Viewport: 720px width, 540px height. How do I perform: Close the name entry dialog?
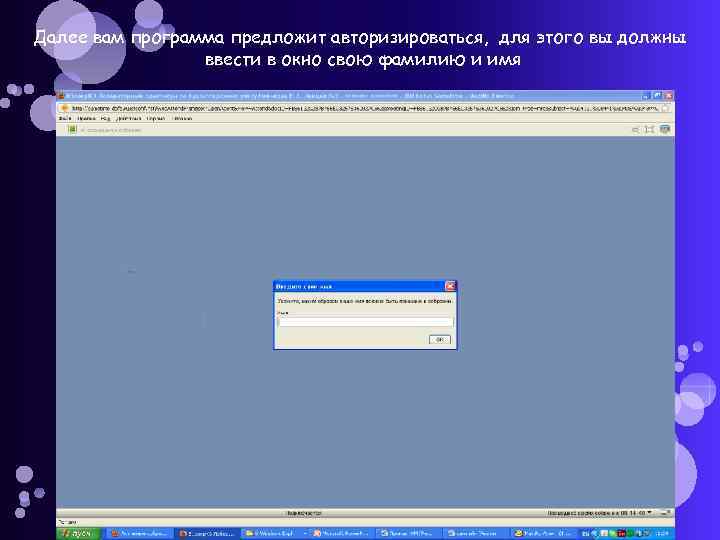click(450, 286)
